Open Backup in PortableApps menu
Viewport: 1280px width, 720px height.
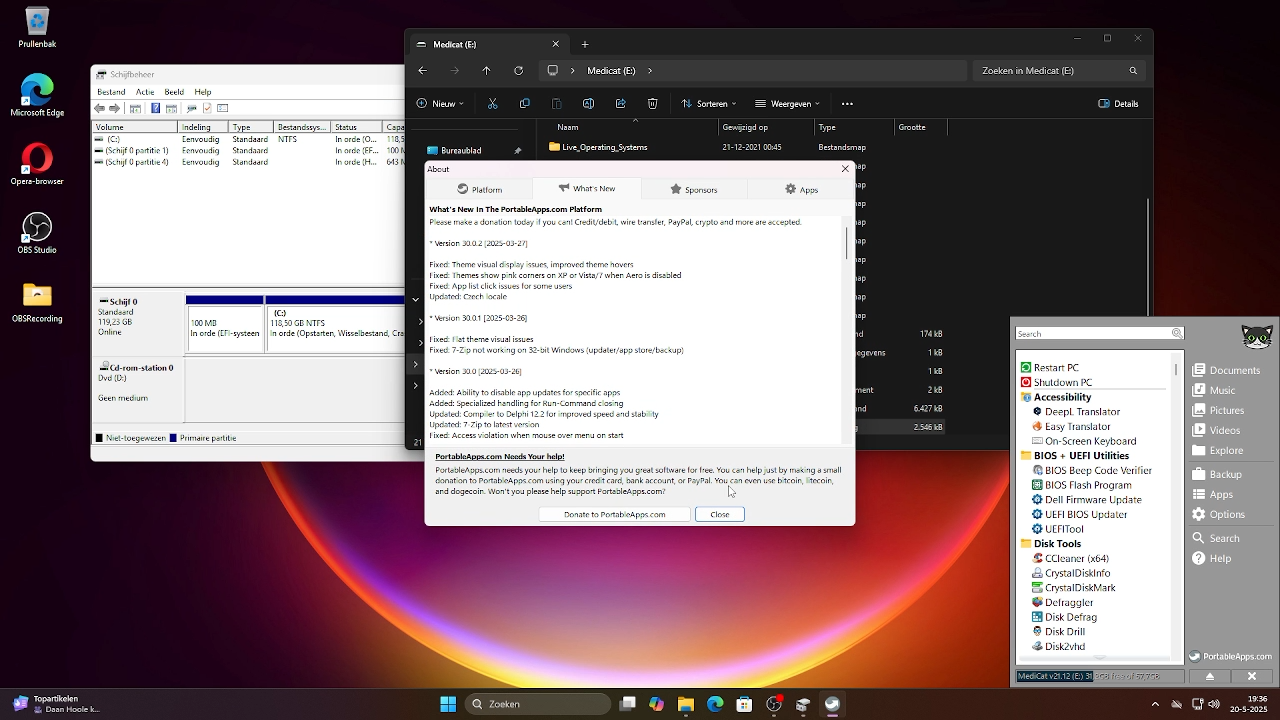click(x=1217, y=474)
